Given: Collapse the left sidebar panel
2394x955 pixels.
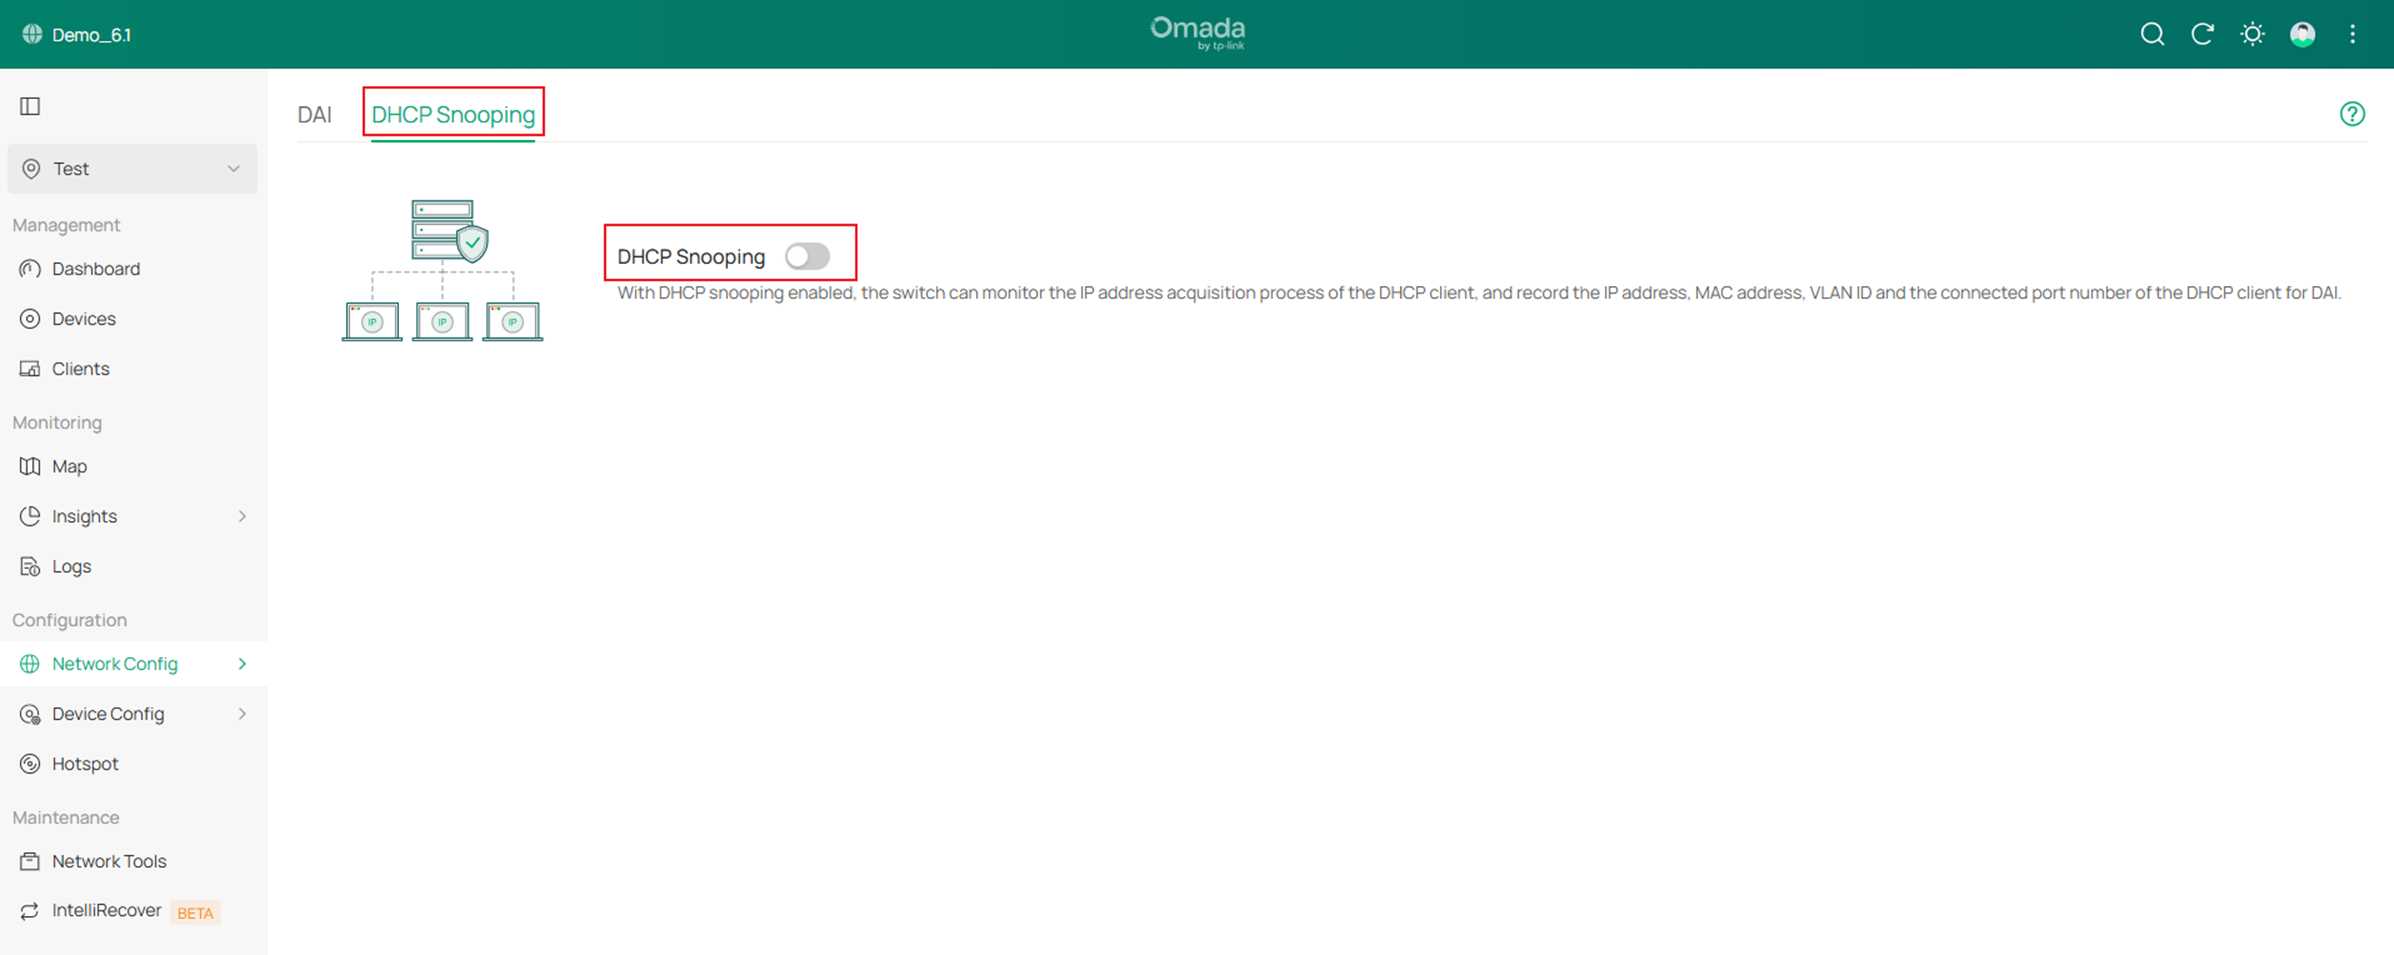Looking at the screenshot, I should click(x=29, y=105).
